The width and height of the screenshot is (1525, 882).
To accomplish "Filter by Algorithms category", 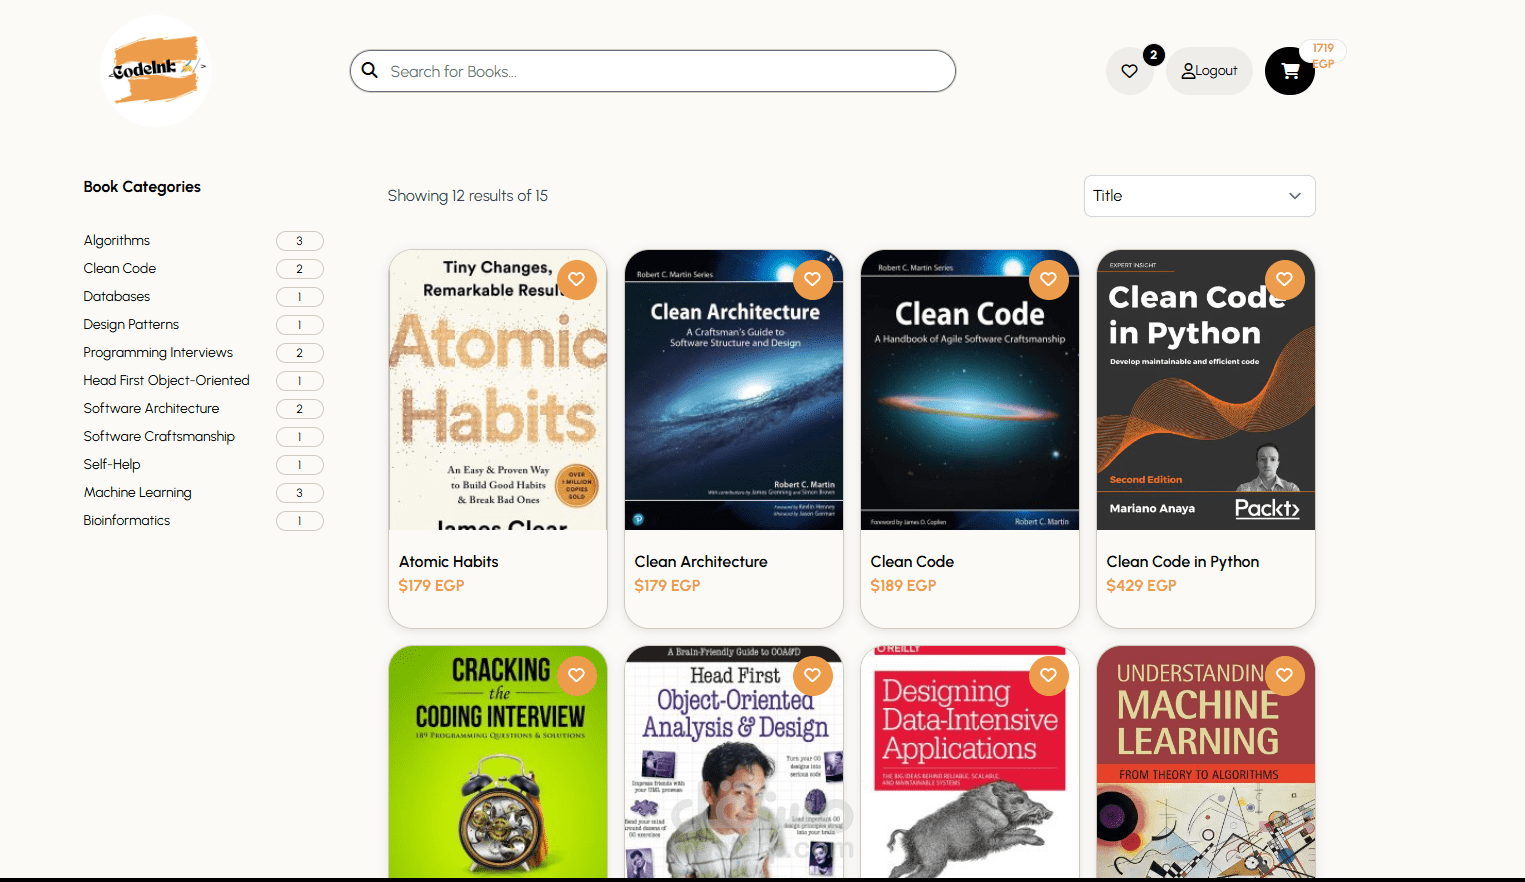I will [117, 241].
